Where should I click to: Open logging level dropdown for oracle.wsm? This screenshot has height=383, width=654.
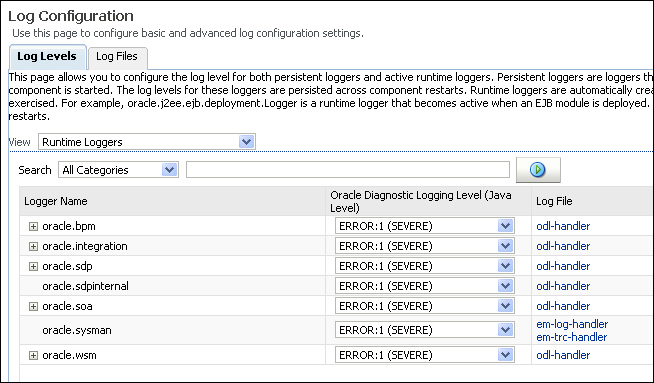425,355
